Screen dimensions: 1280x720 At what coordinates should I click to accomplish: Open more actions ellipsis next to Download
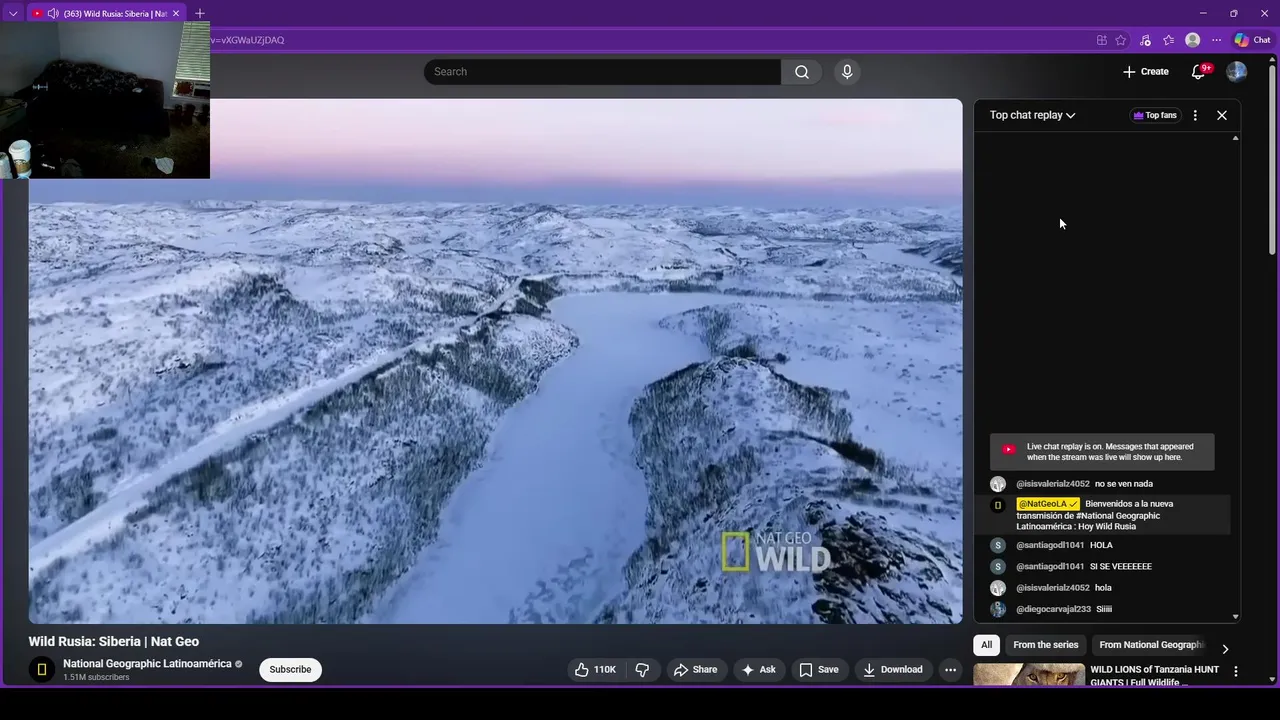point(951,670)
